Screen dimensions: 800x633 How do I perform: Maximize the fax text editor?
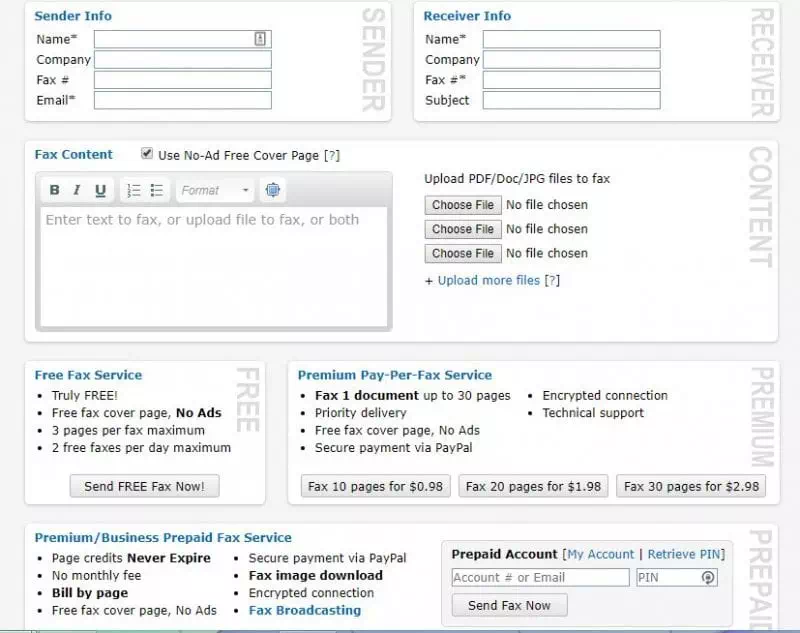coord(273,190)
